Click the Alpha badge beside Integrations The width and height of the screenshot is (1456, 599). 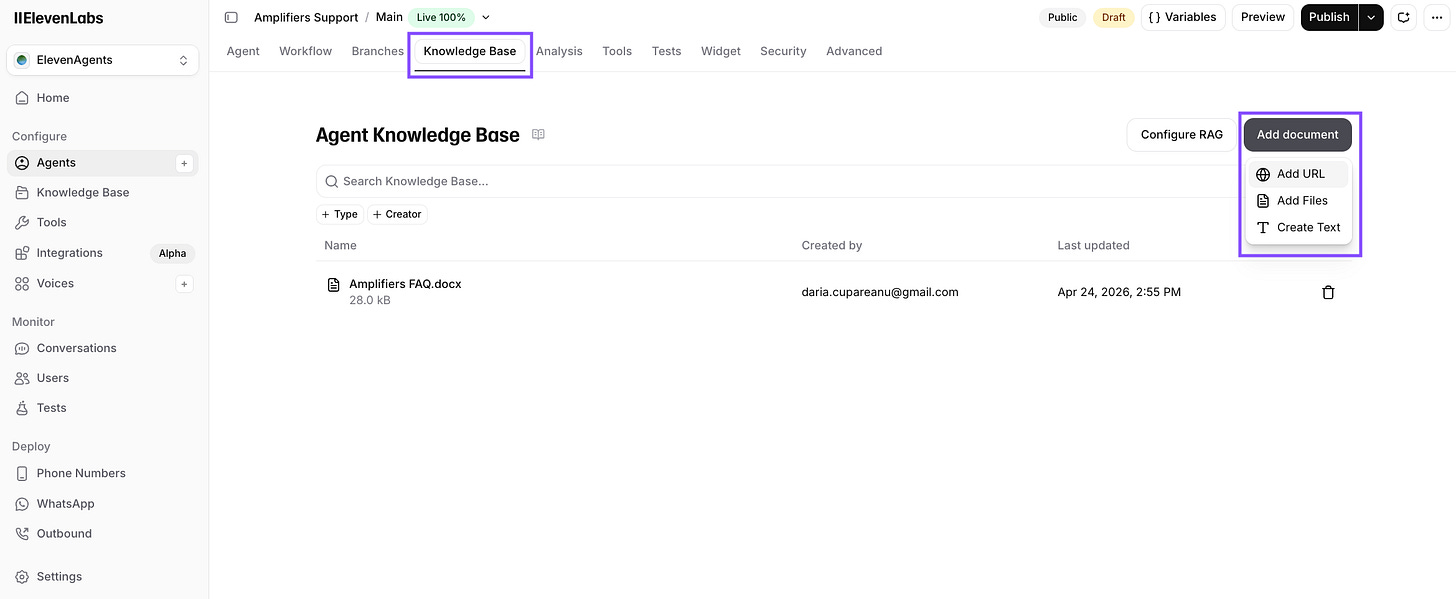(x=173, y=253)
